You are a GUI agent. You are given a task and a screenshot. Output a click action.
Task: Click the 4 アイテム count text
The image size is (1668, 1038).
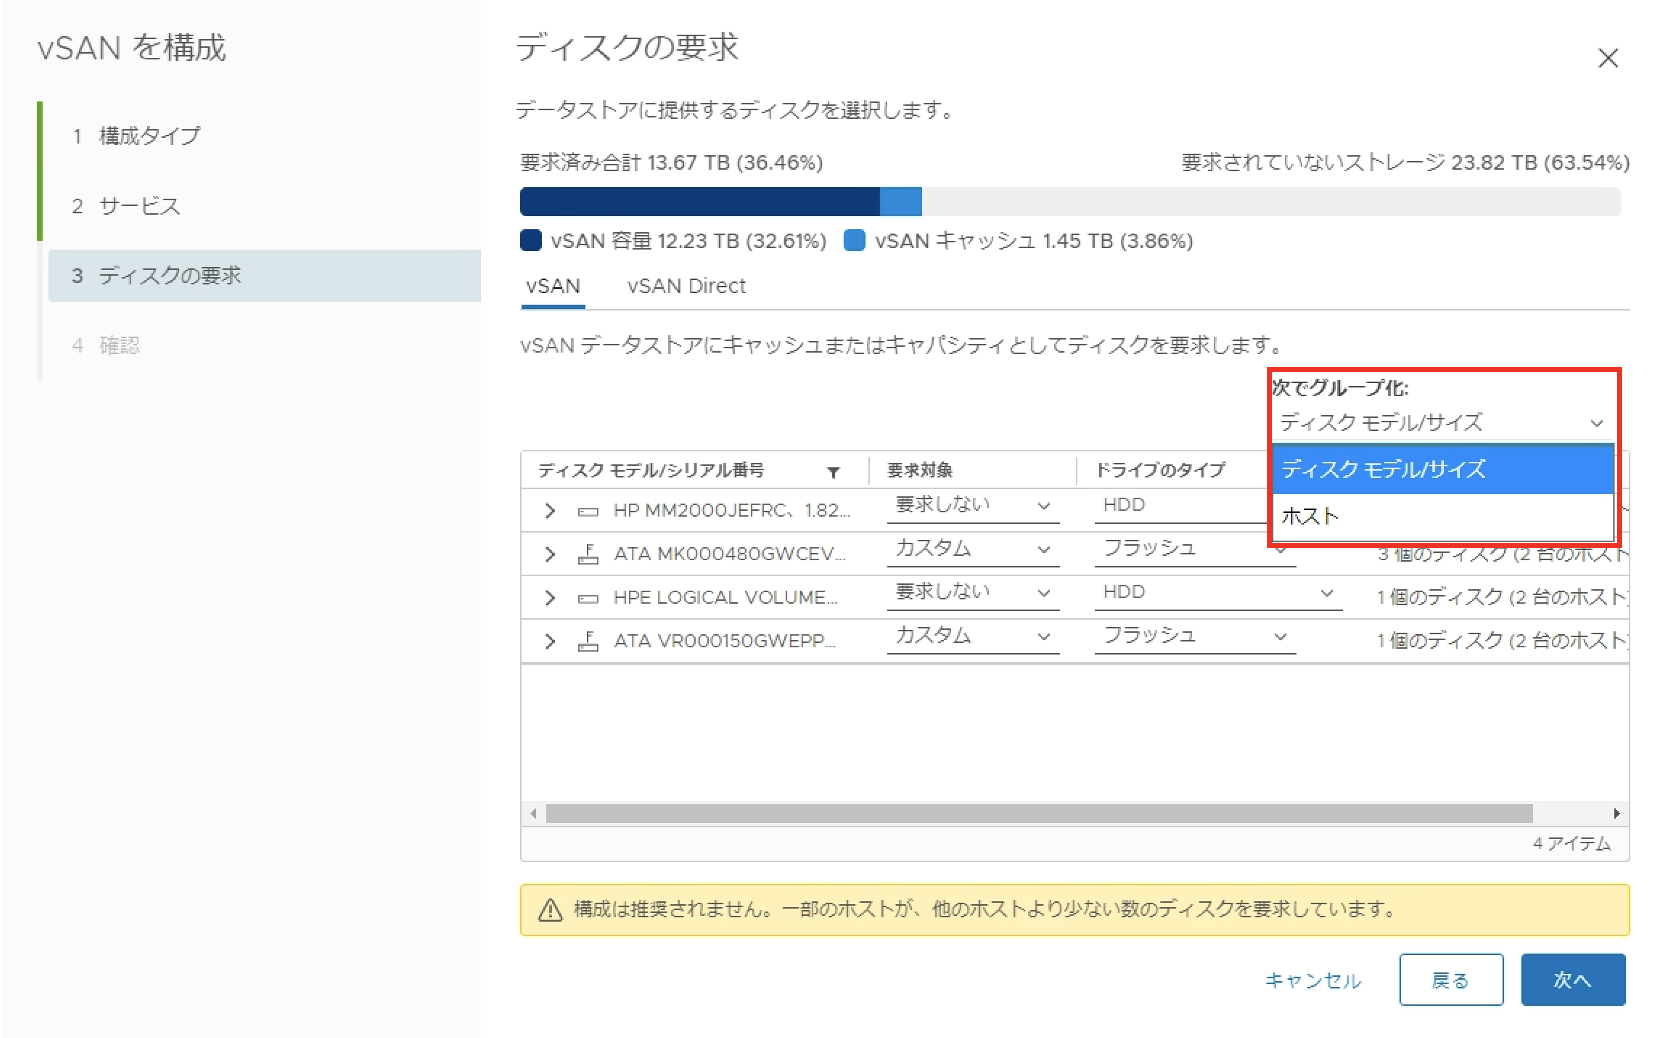1572,844
